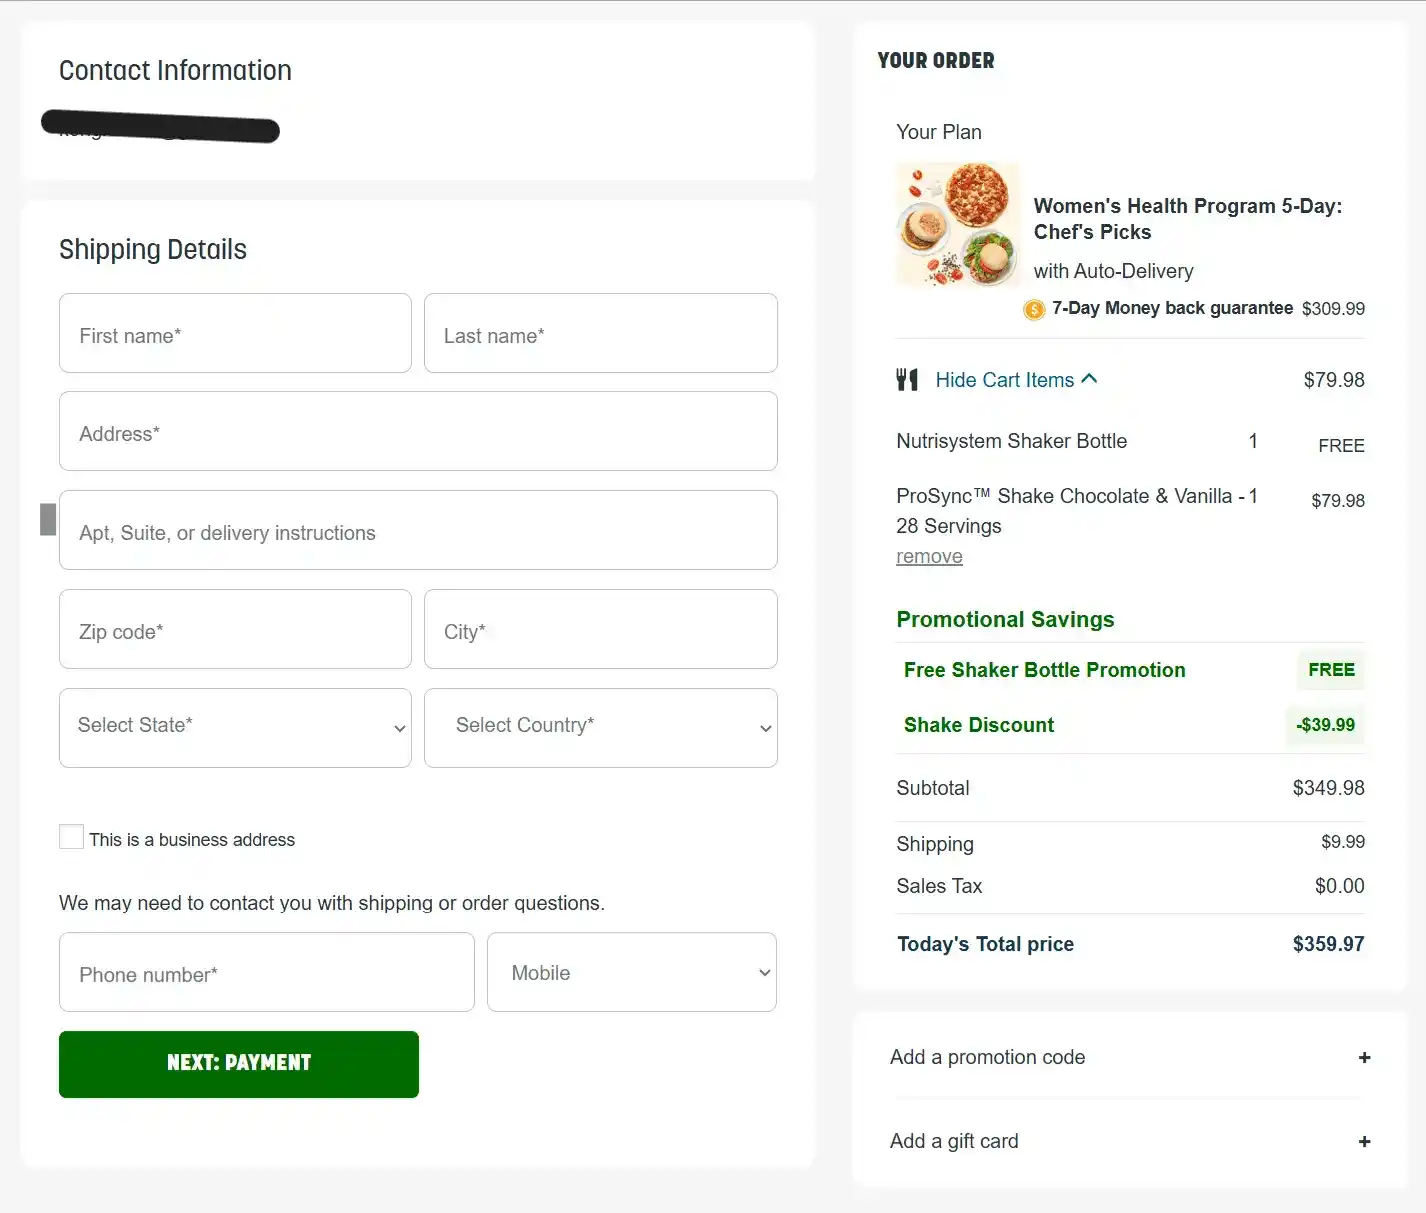This screenshot has height=1213, width=1426.
Task: Click the fork and knife cart icon
Action: point(906,380)
